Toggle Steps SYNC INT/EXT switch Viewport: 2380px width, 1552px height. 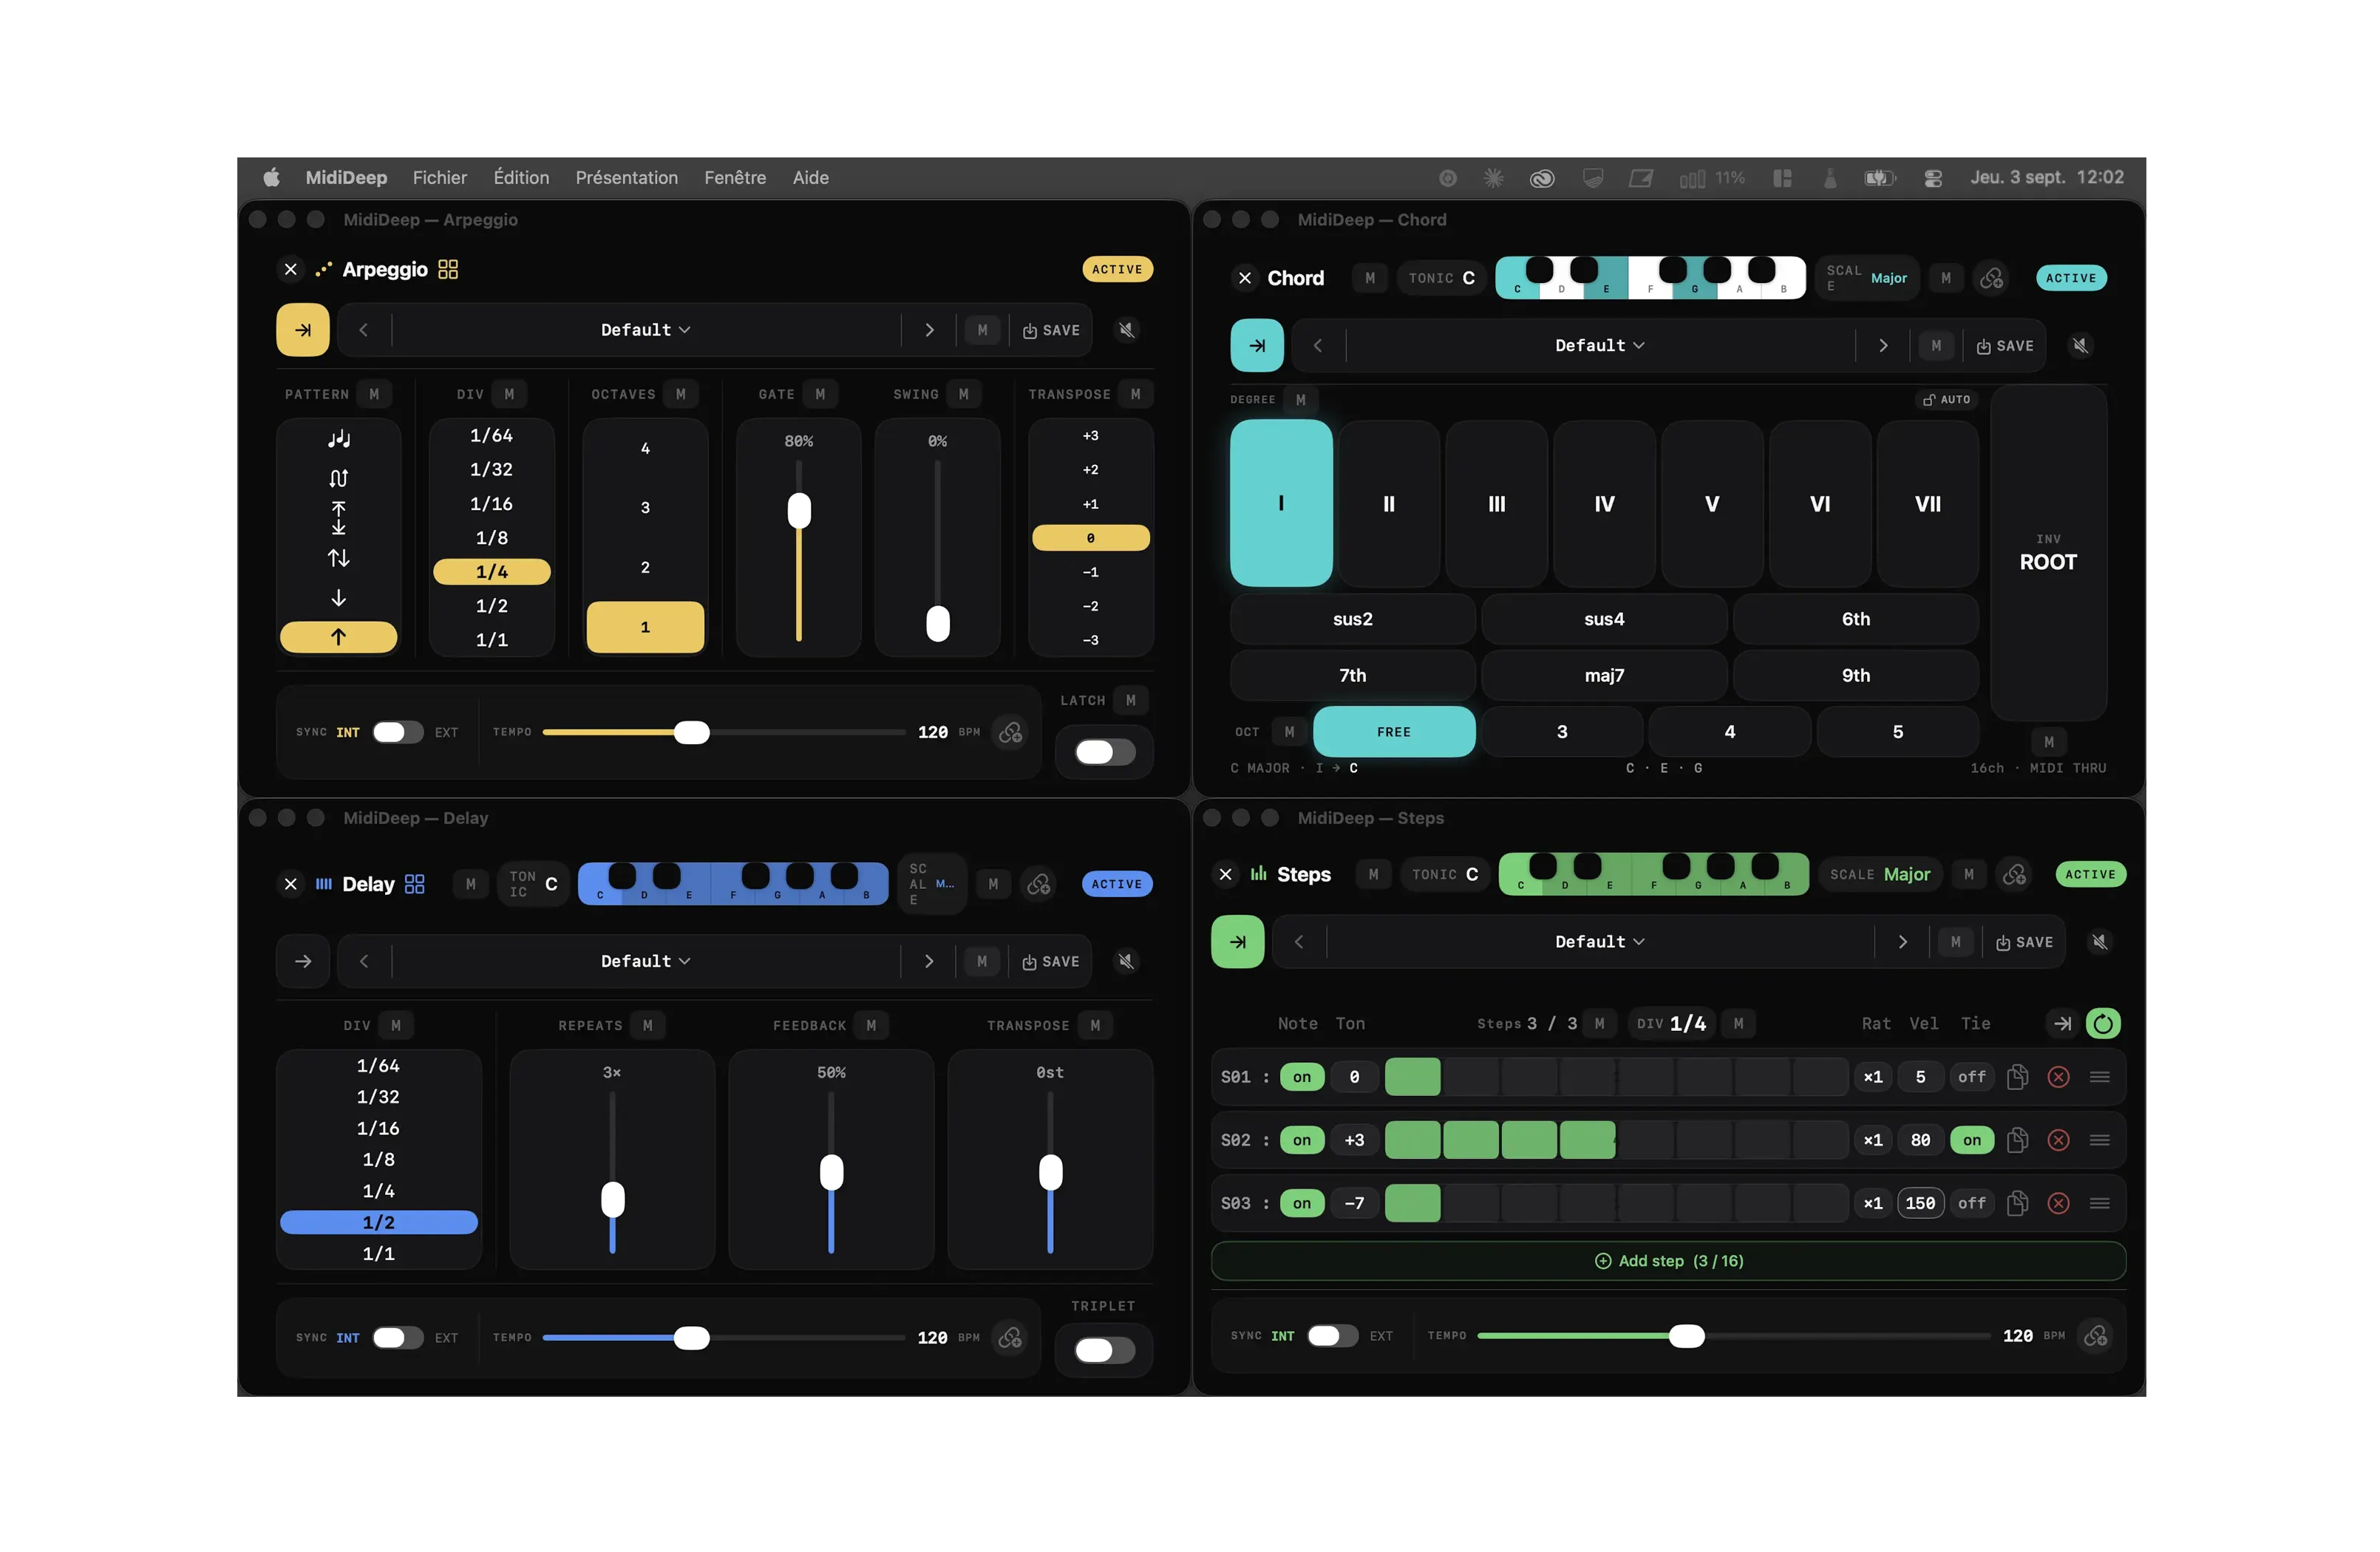pos(1333,1337)
